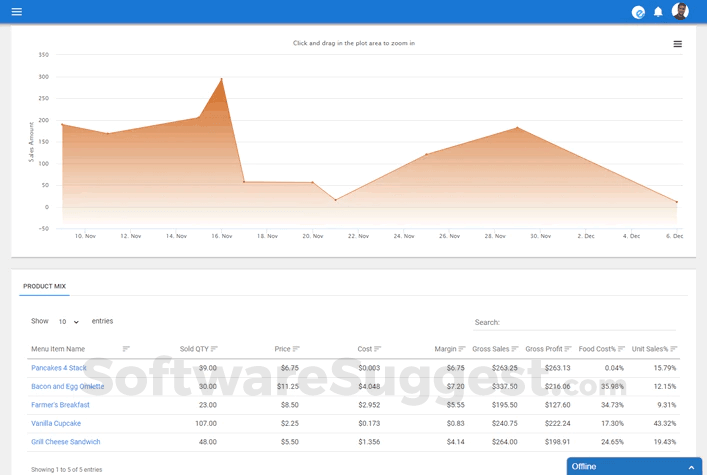The image size is (707, 475).
Task: Sort by Menu Item Name column icon
Action: pyautogui.click(x=126, y=349)
